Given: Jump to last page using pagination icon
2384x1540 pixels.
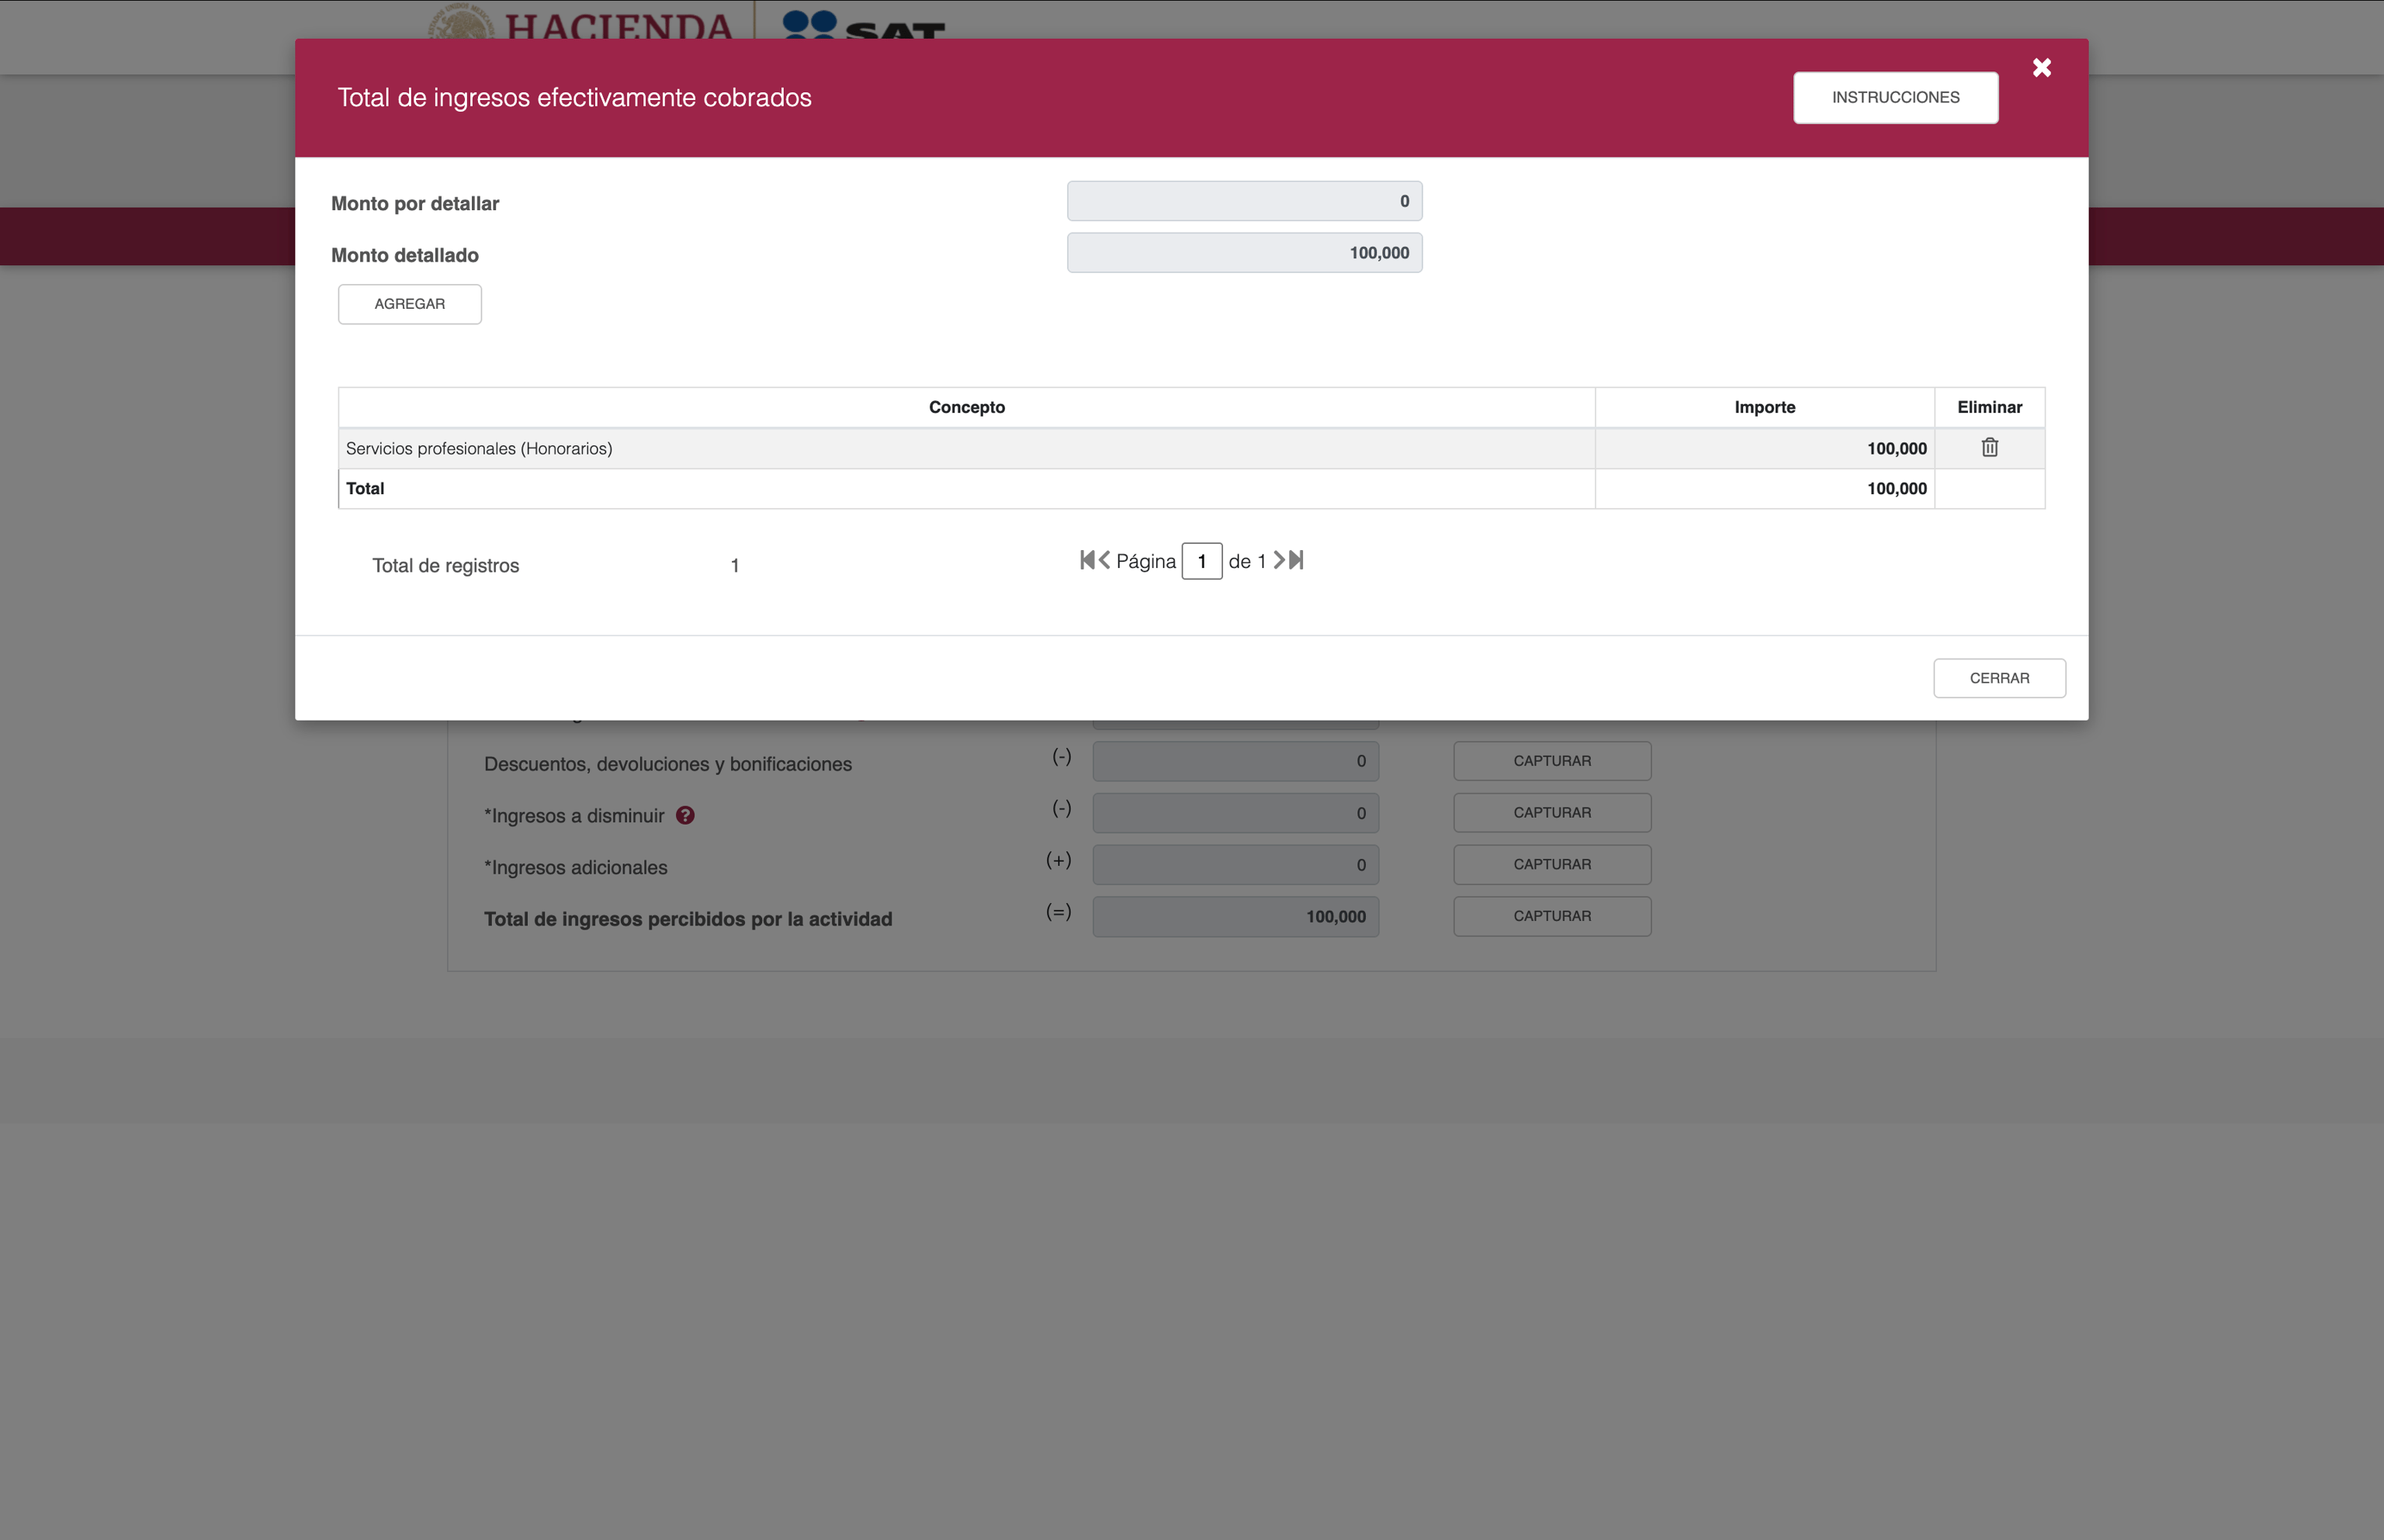Looking at the screenshot, I should pyautogui.click(x=1297, y=560).
